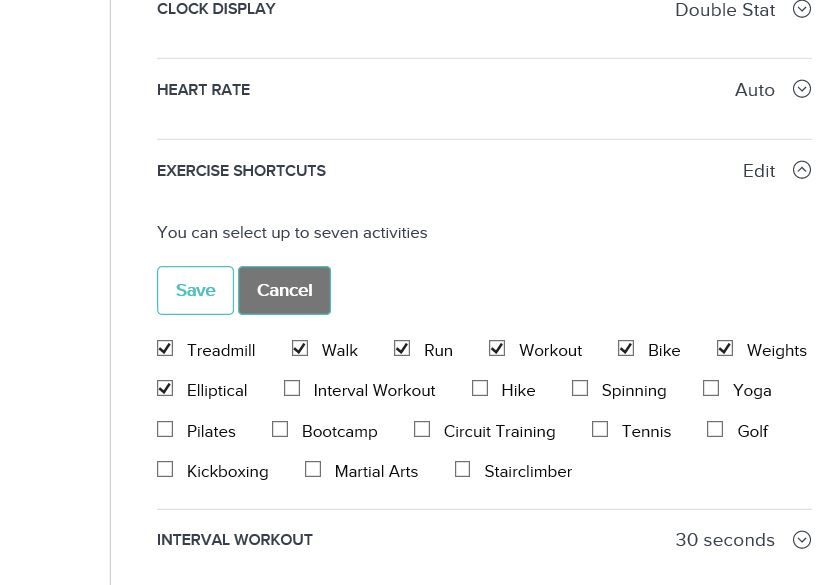Check the Kickboxing activity
The height and width of the screenshot is (585, 834).
(x=165, y=467)
